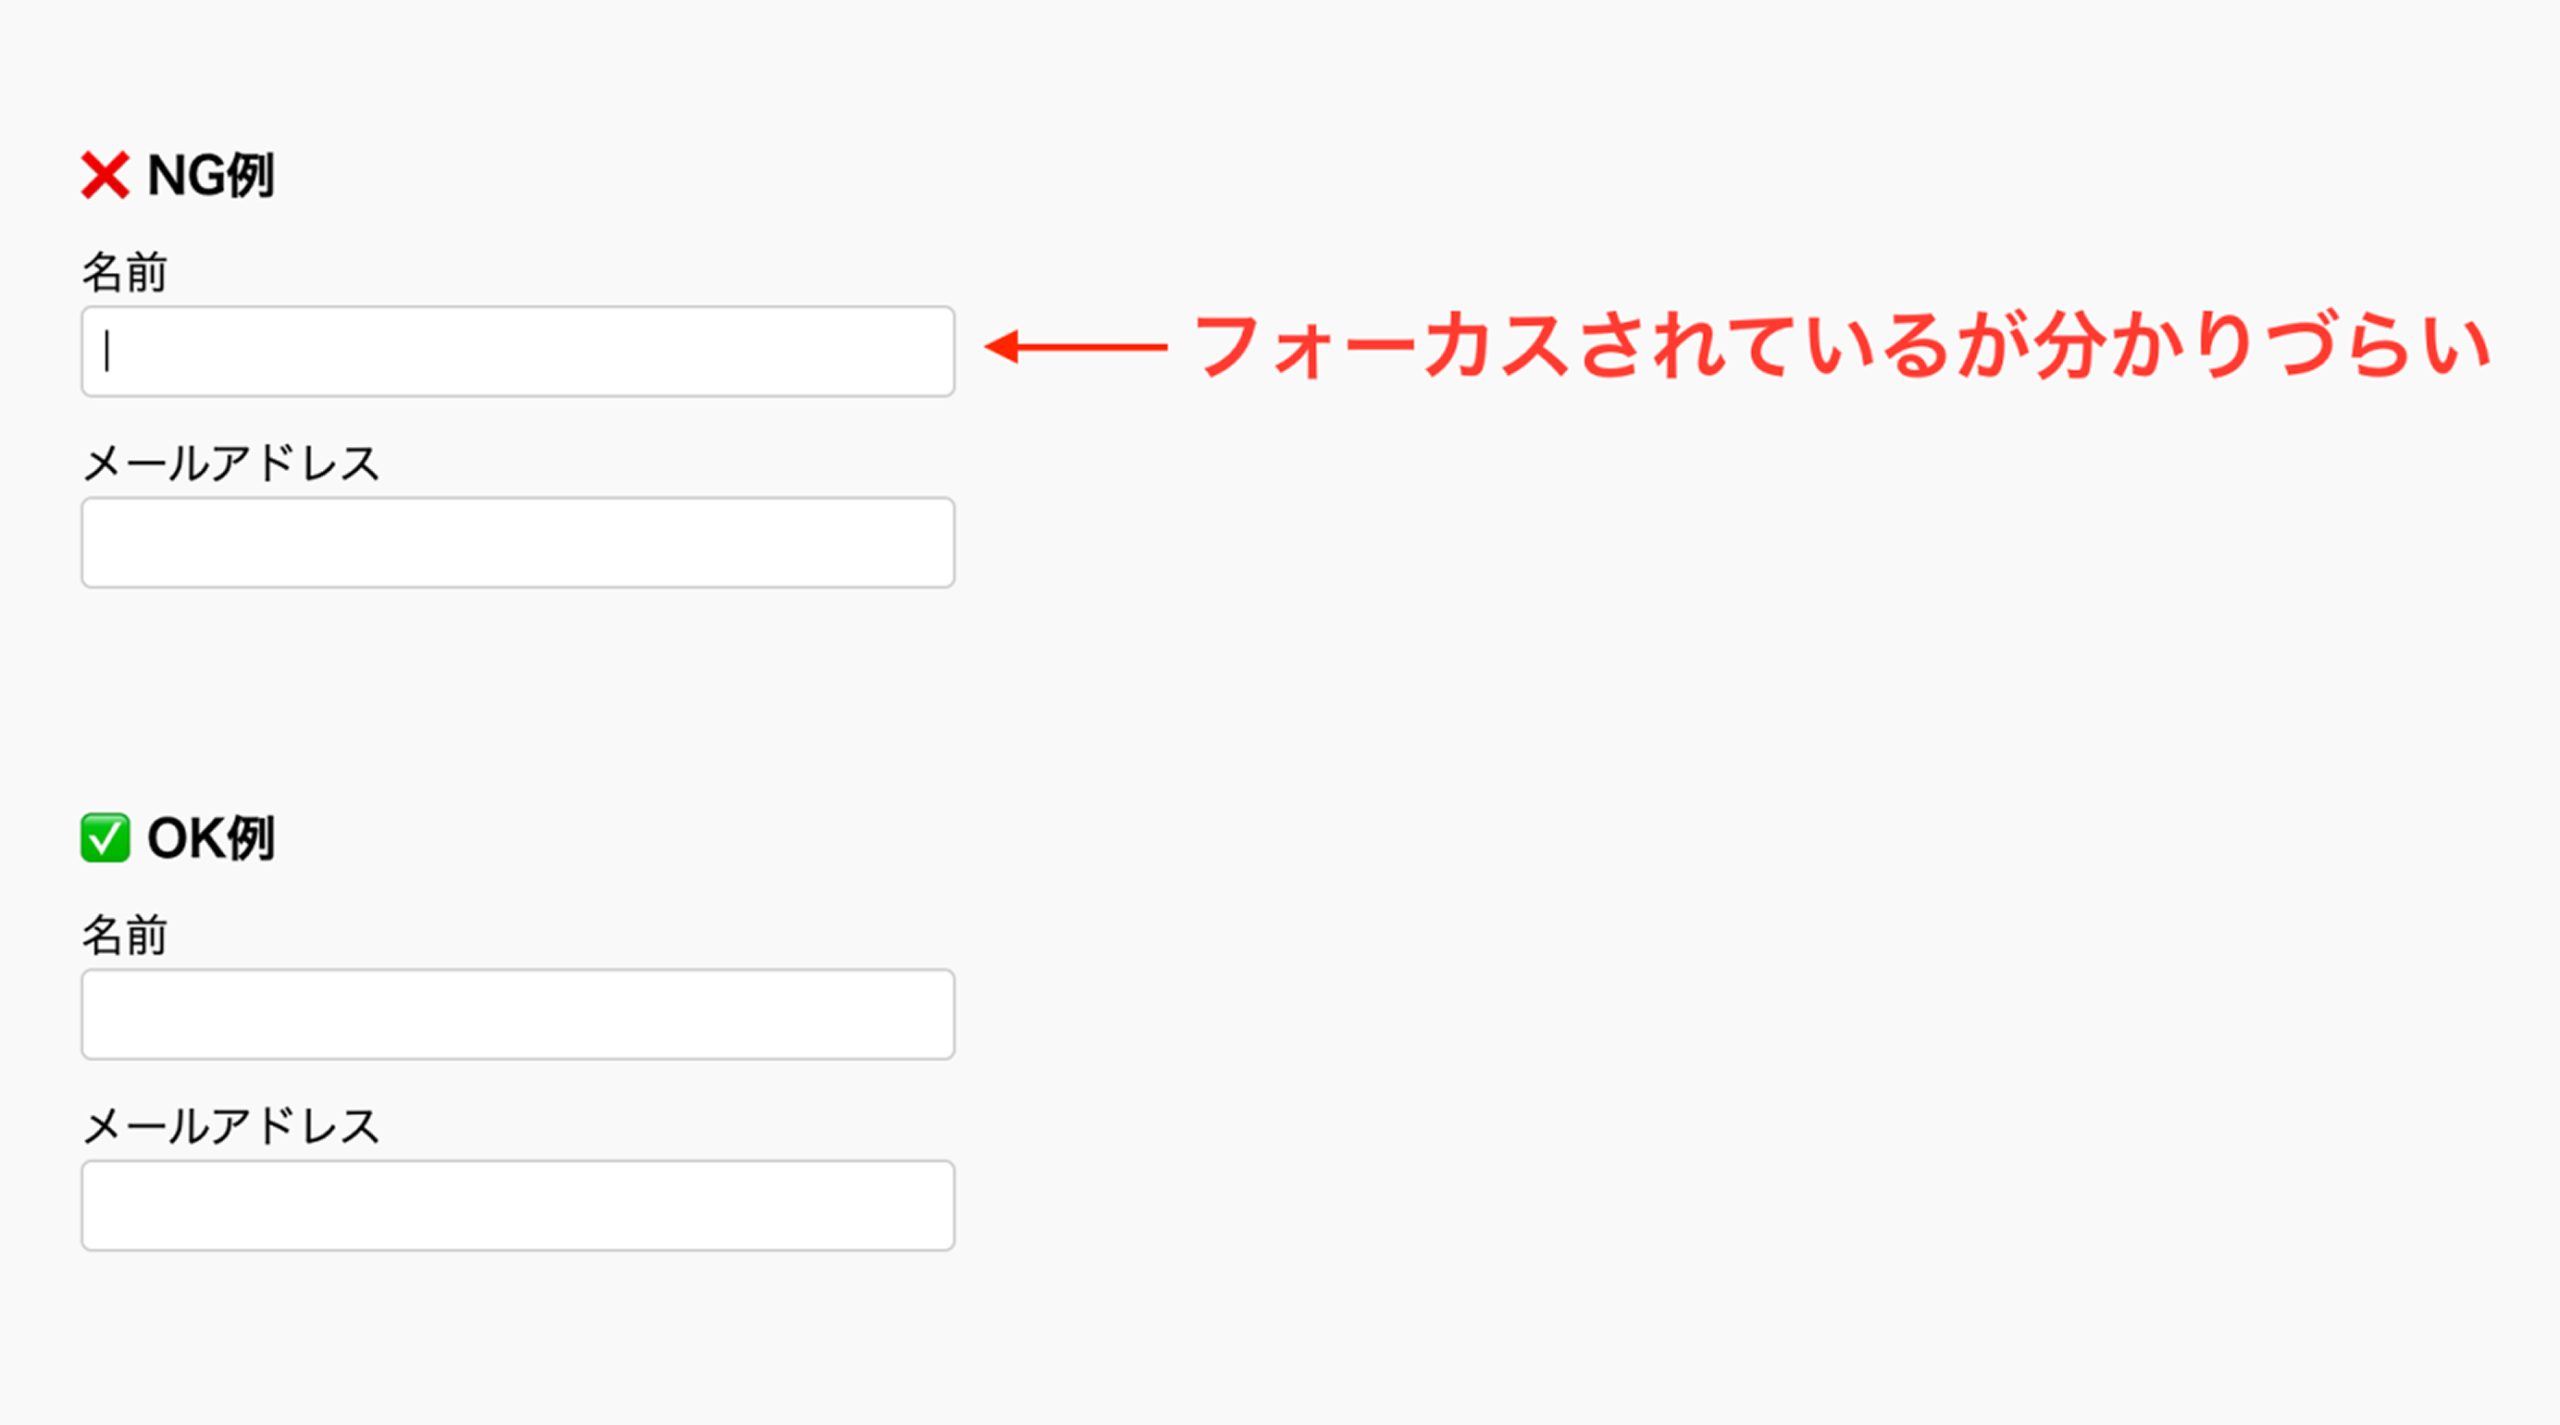
Task: Click the red X icon beside NG例
Action: (x=105, y=176)
